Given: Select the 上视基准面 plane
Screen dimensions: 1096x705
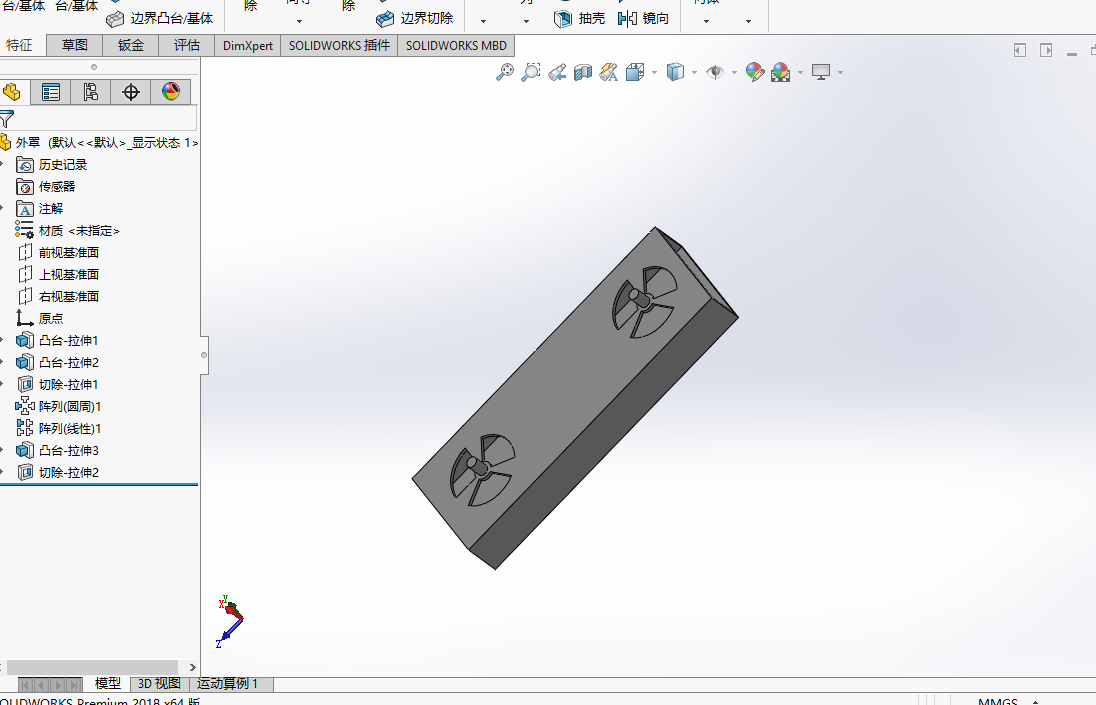Looking at the screenshot, I should [x=58, y=275].
